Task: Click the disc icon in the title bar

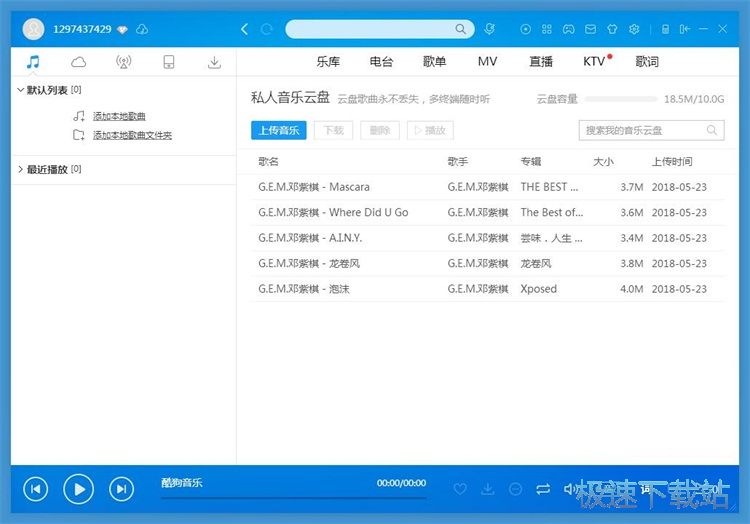Action: (x=525, y=29)
